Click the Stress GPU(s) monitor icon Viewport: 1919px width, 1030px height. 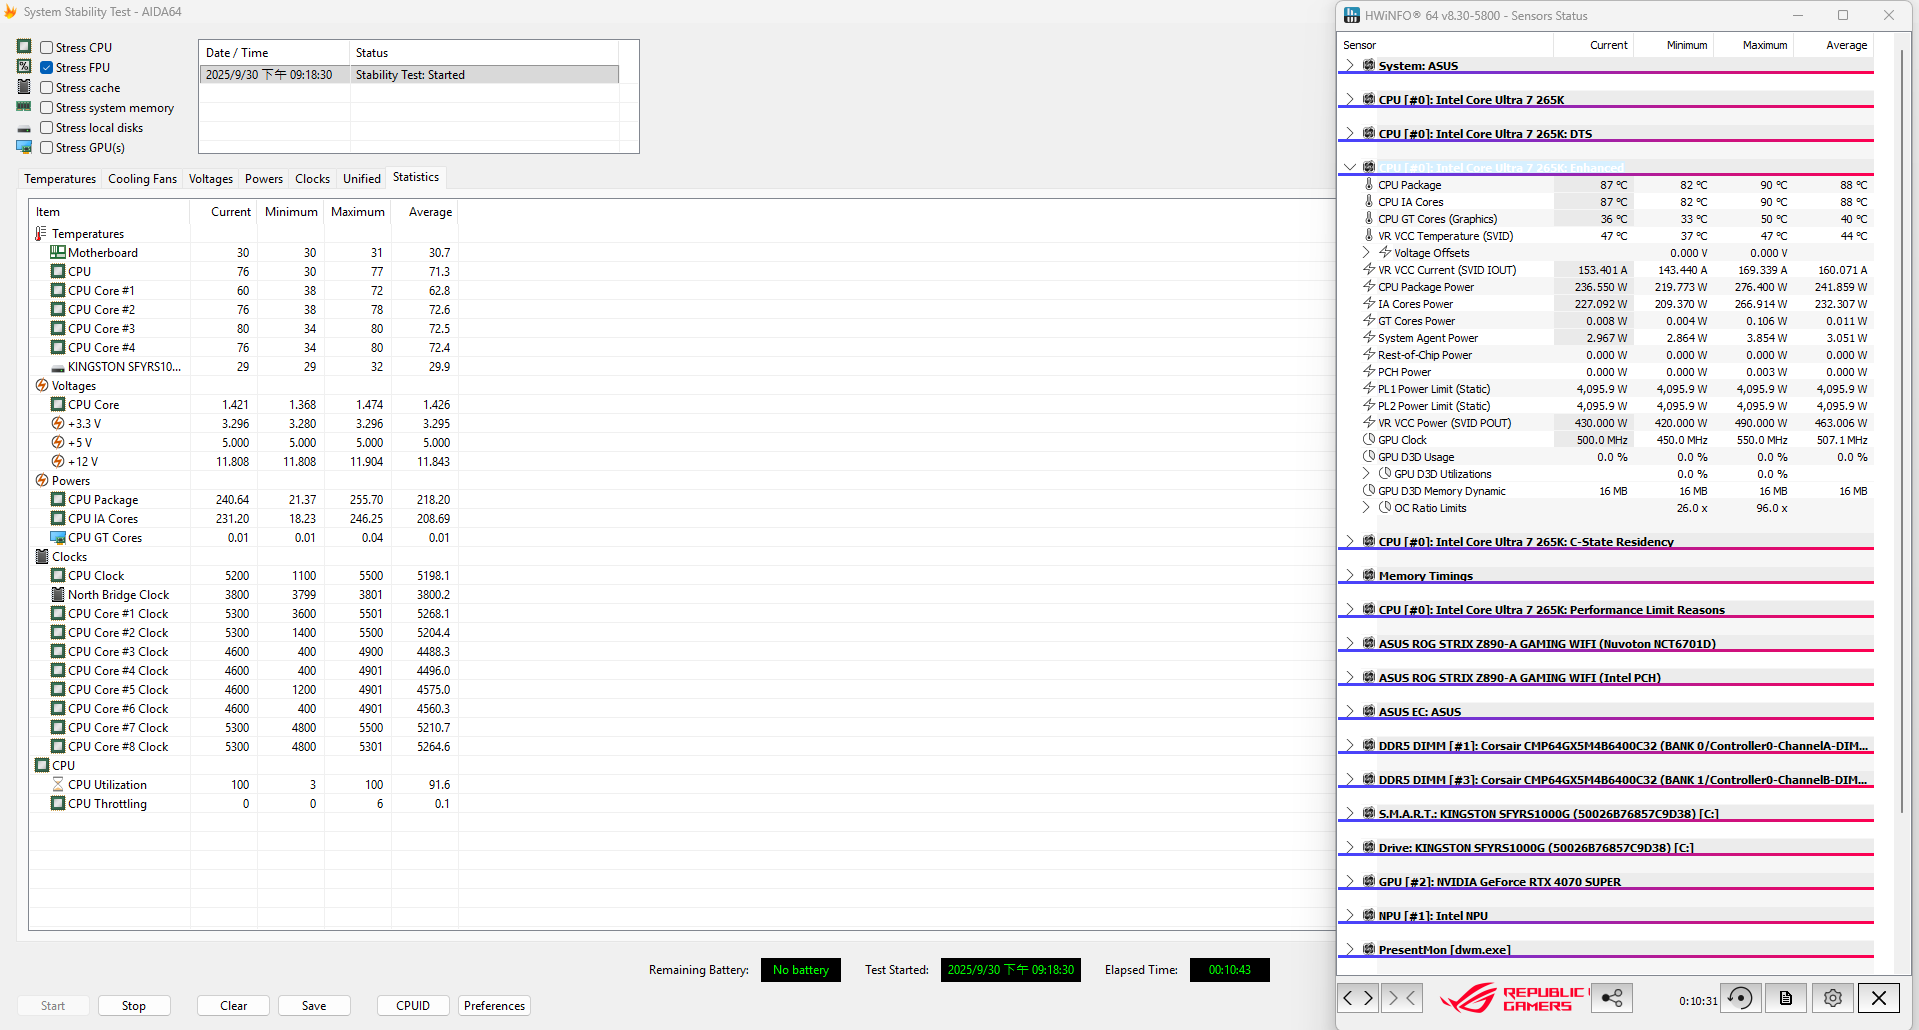24,147
